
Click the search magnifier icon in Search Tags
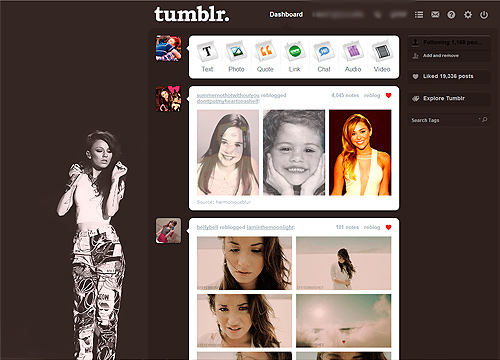484,119
